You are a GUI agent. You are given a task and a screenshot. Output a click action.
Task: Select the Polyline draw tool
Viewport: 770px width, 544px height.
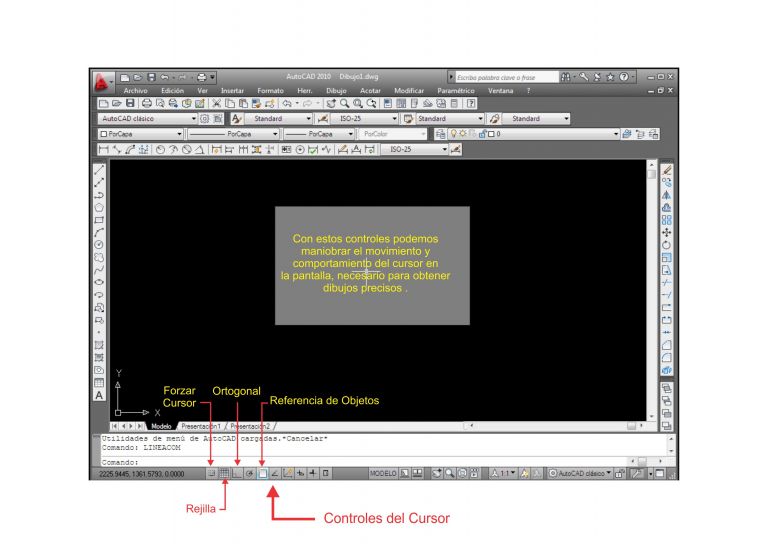tap(99, 195)
